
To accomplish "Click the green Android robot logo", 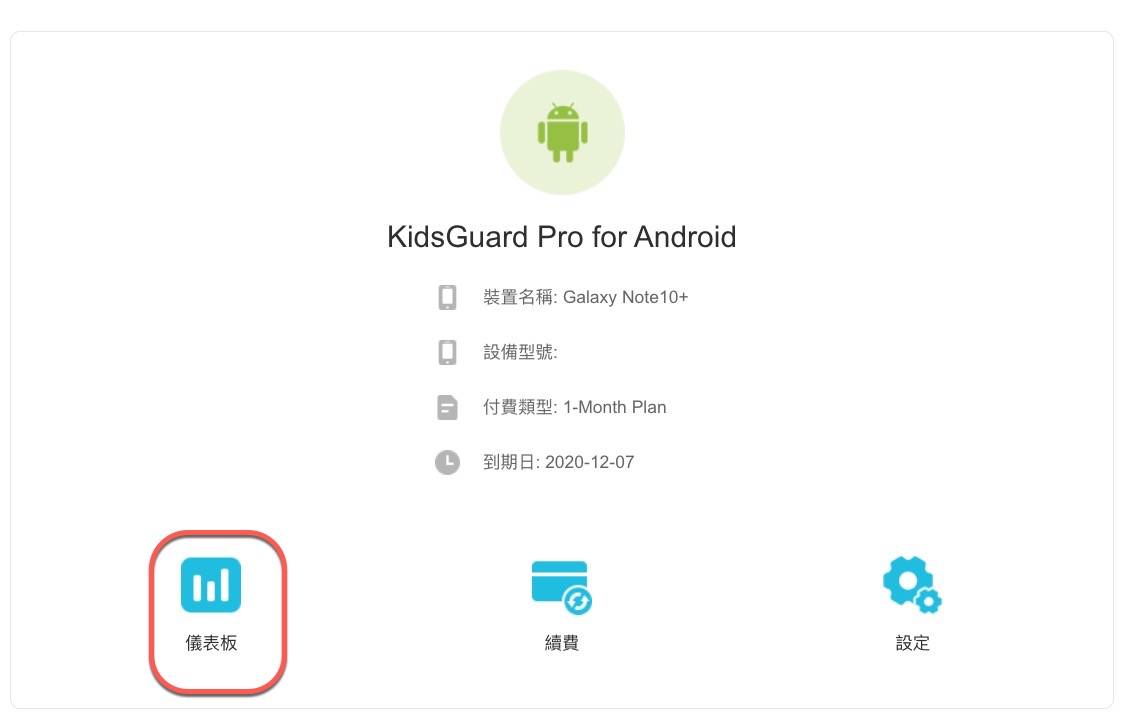I will coord(563,133).
